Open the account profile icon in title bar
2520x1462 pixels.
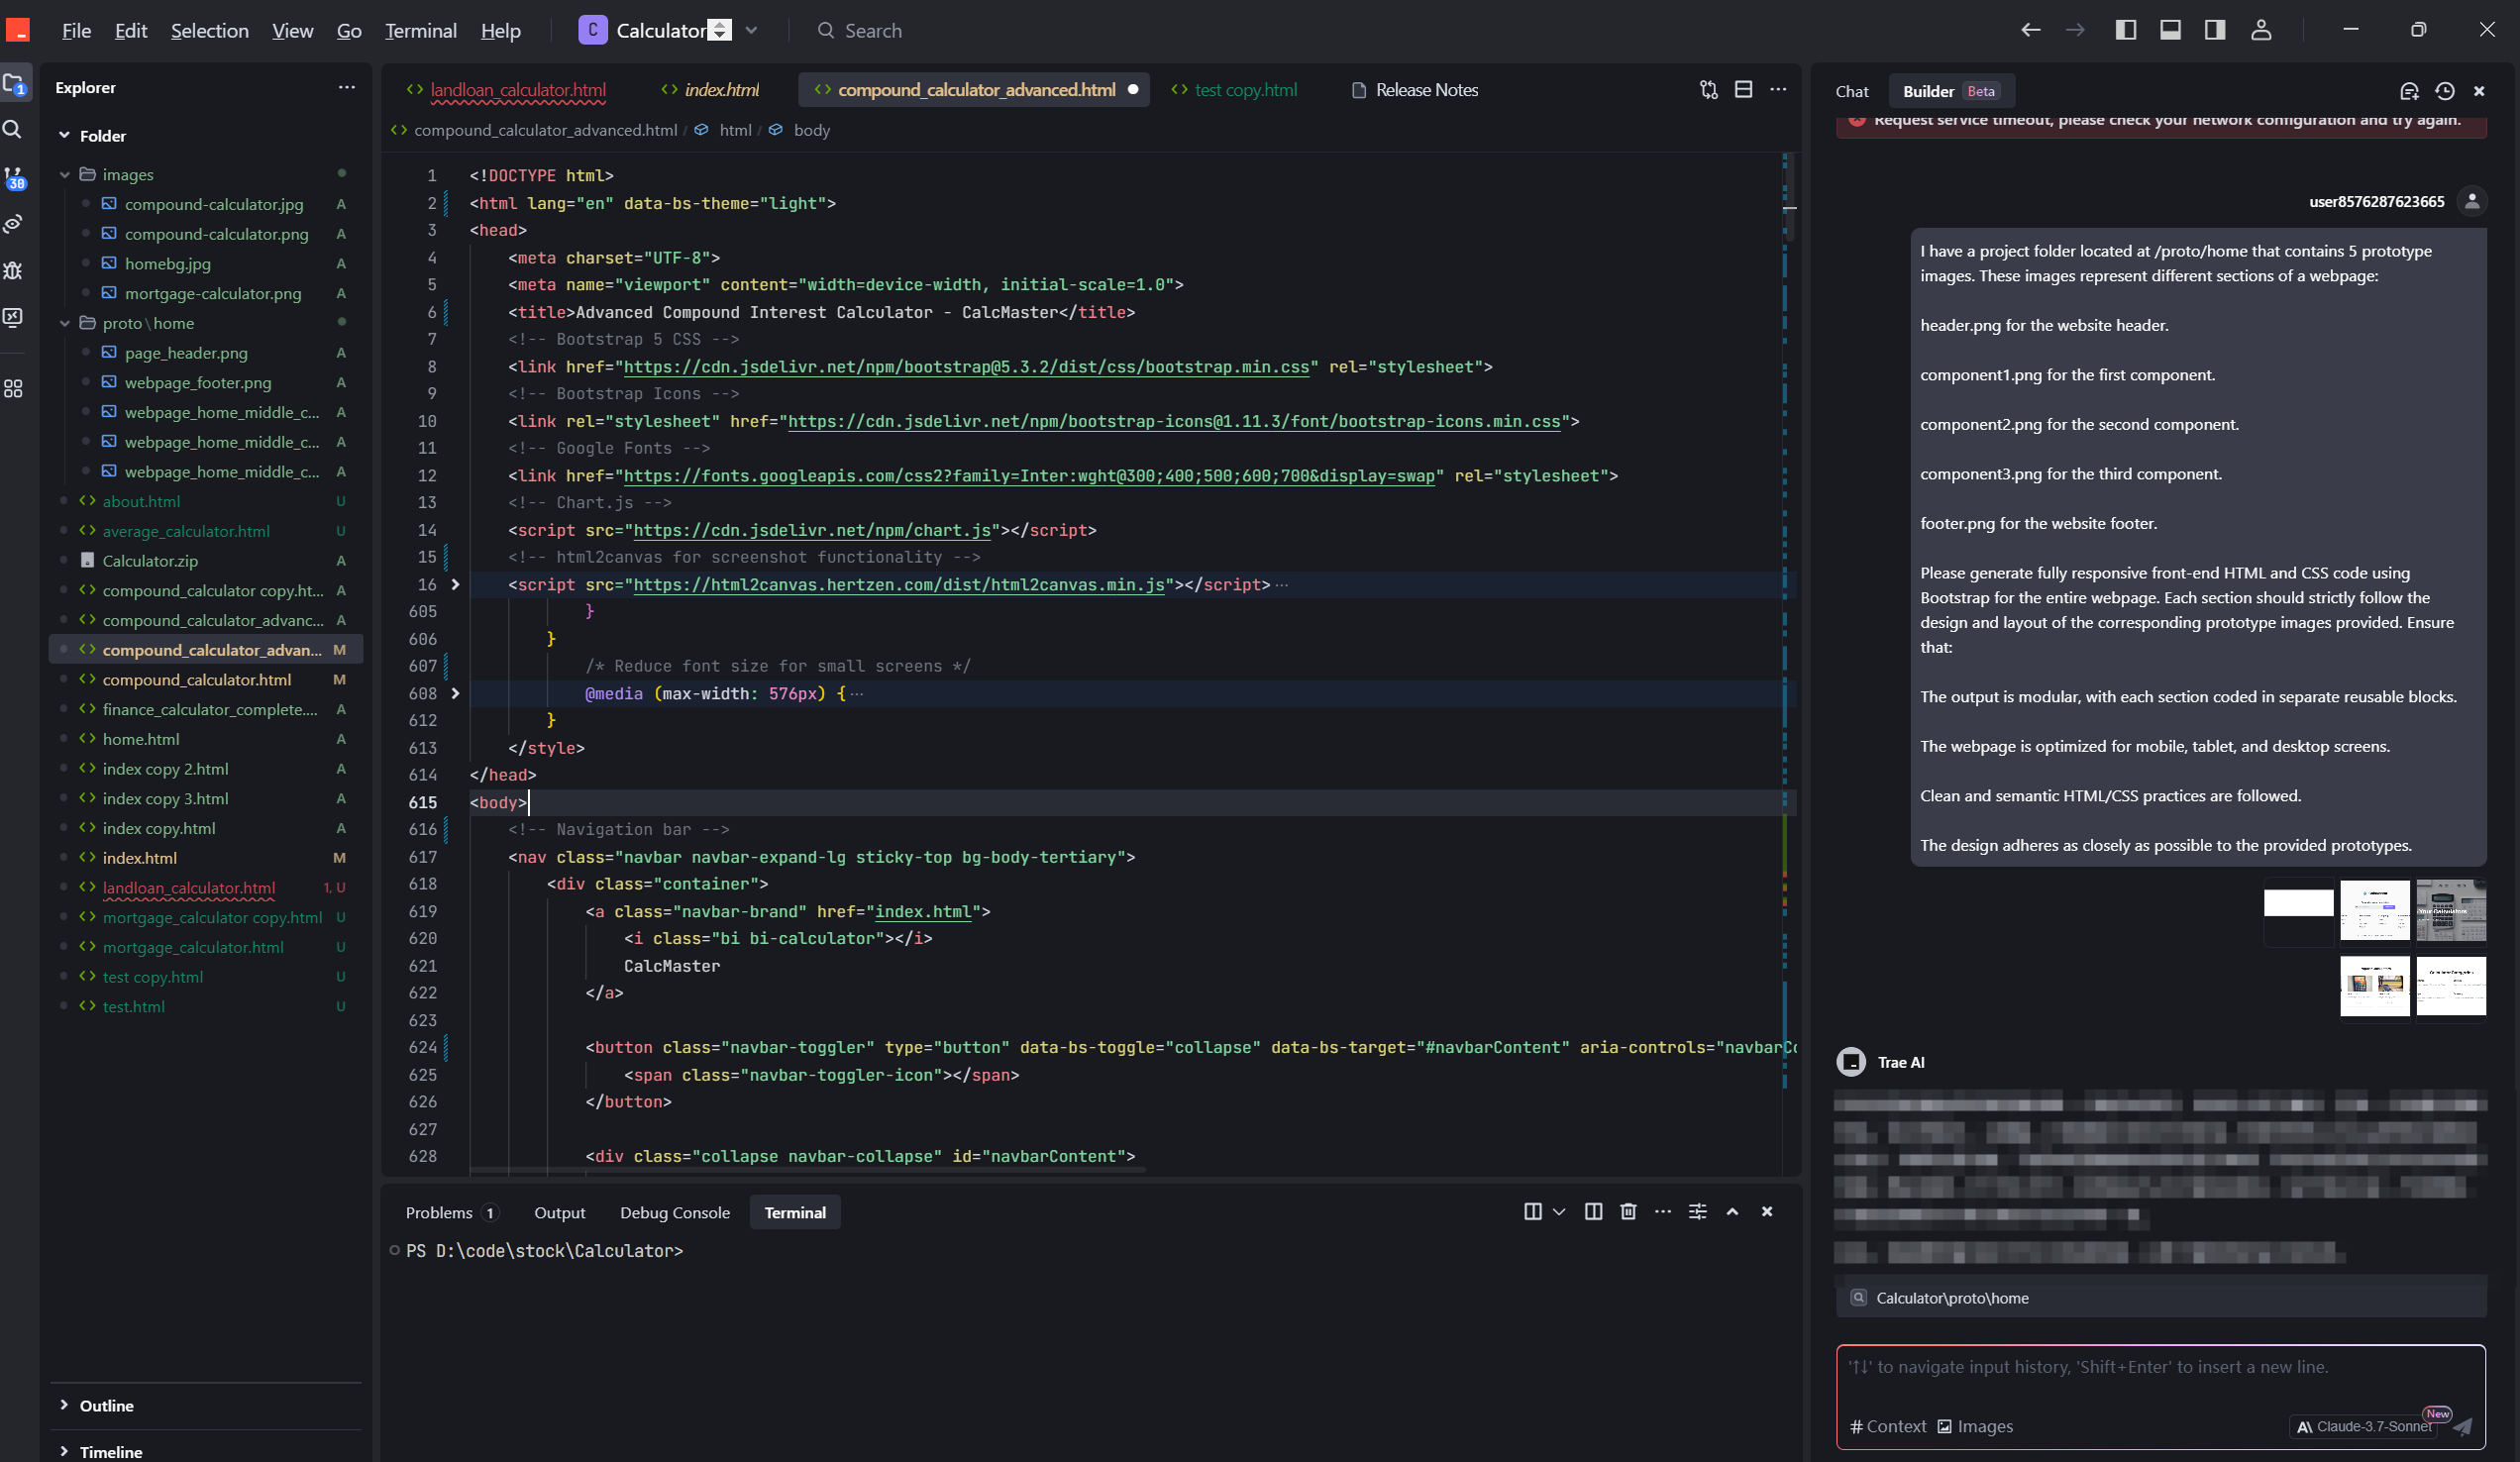coord(2261,30)
